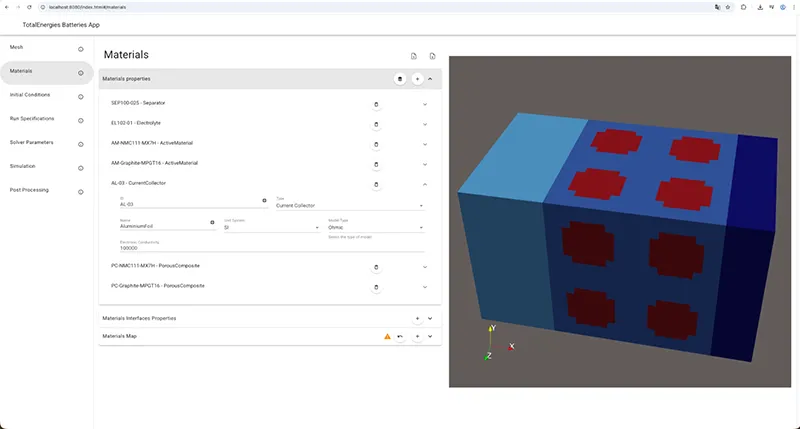Click the Mesh step status circle
This screenshot has width=800, height=429.
(x=81, y=49)
